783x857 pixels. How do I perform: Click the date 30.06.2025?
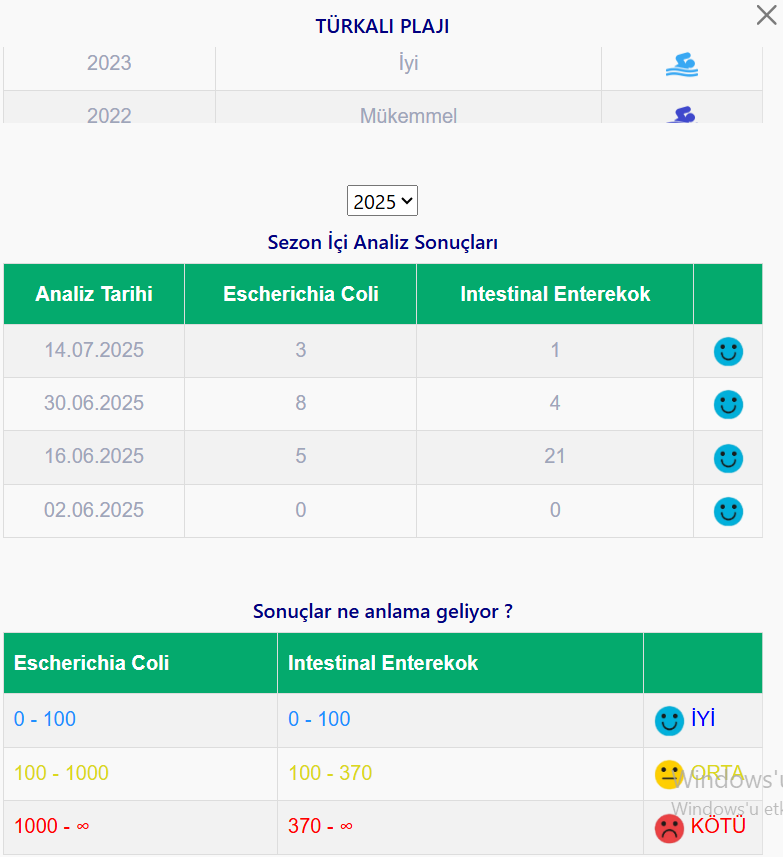point(94,403)
